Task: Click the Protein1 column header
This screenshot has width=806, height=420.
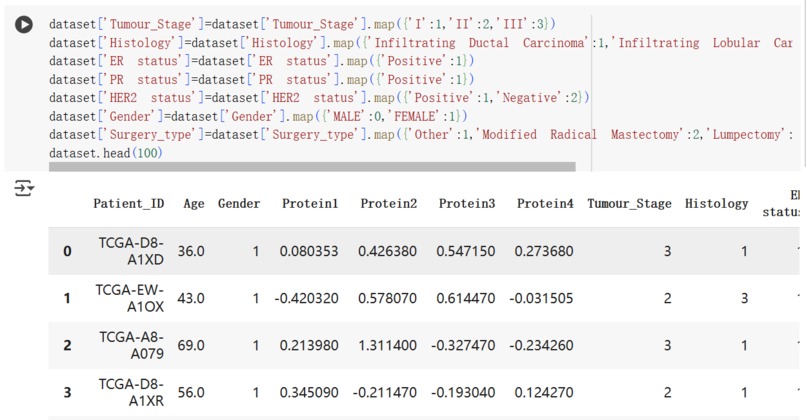Action: [x=310, y=204]
